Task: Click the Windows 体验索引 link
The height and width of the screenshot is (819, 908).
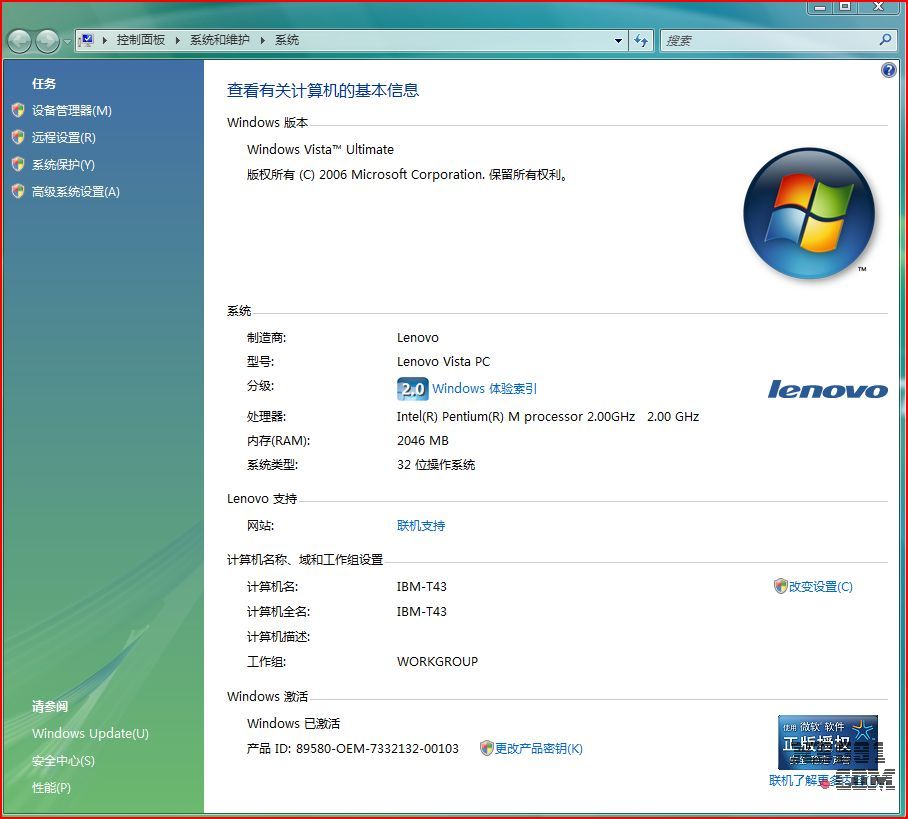Action: tap(484, 389)
